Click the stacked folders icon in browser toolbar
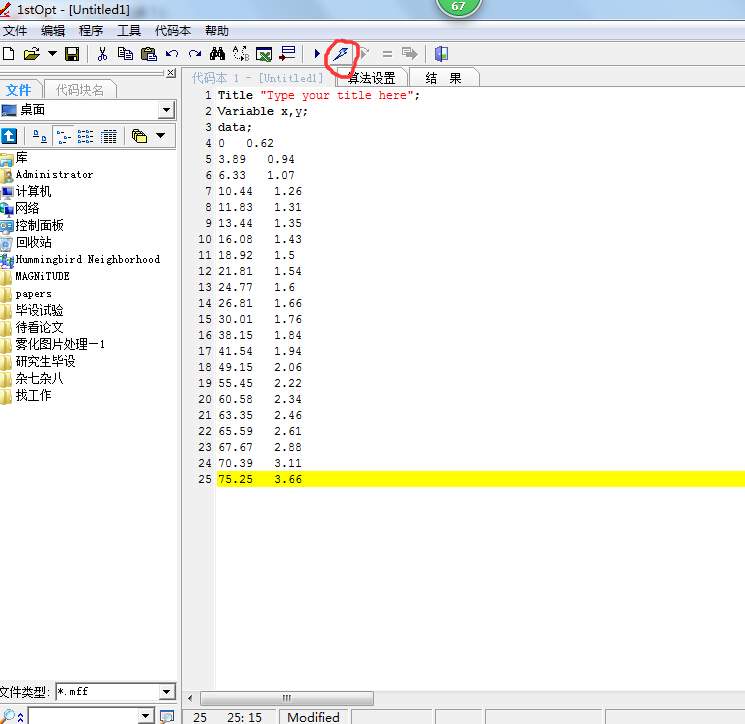This screenshot has width=745, height=724. click(x=139, y=137)
